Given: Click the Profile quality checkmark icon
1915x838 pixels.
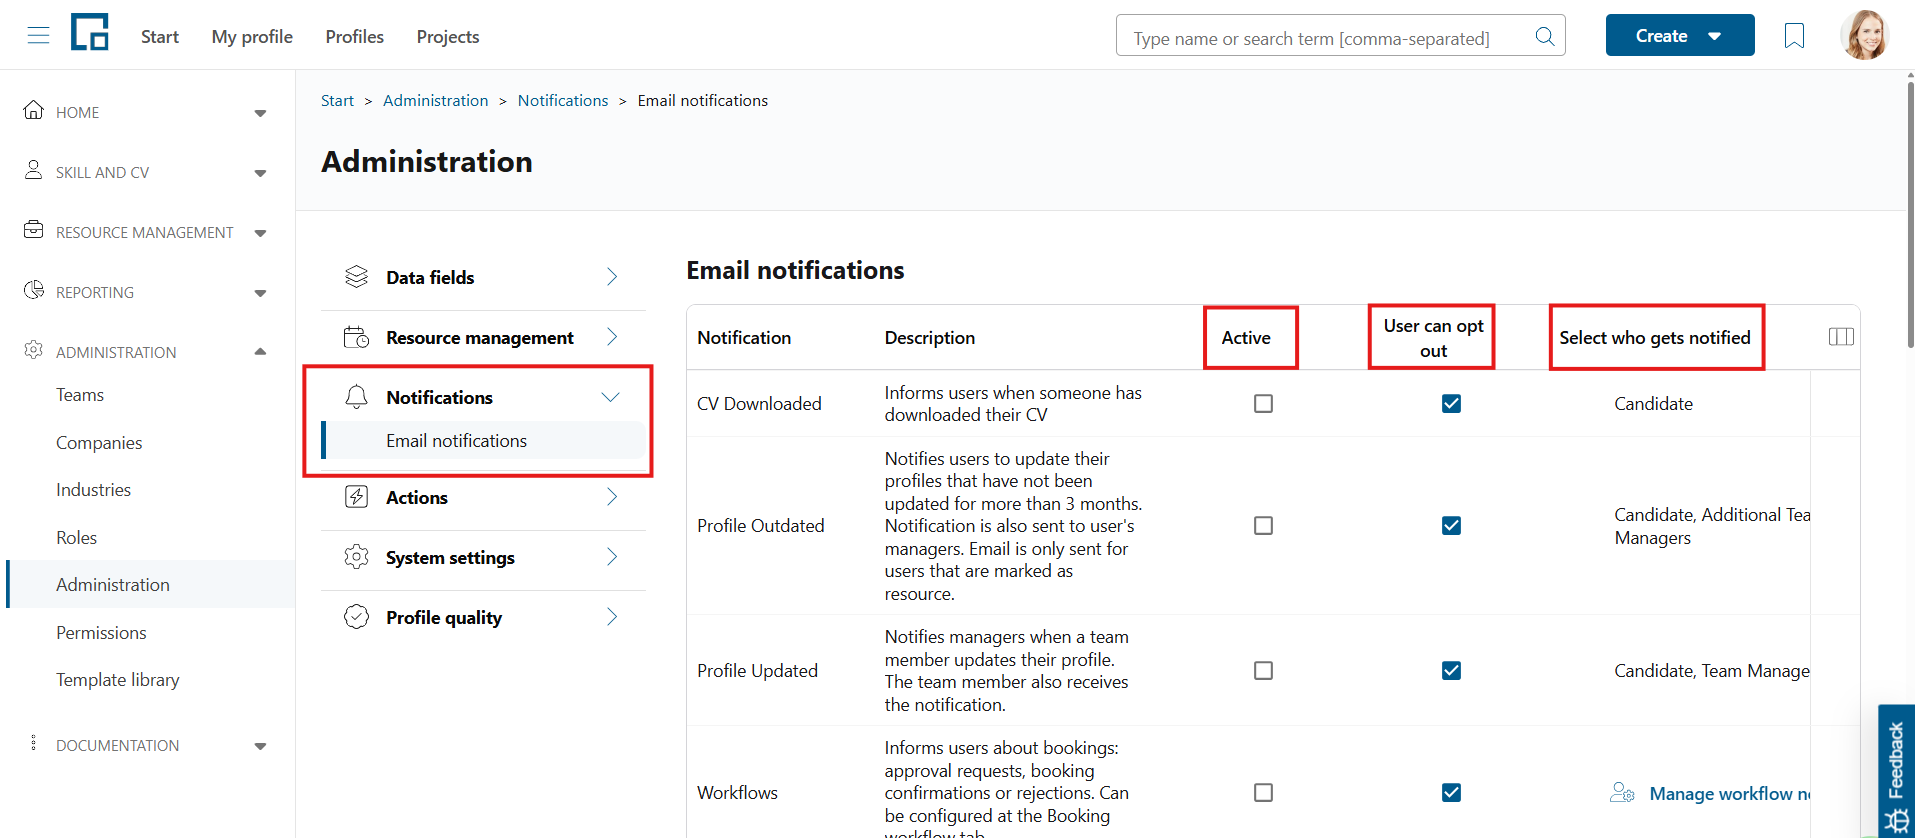Looking at the screenshot, I should [x=357, y=617].
